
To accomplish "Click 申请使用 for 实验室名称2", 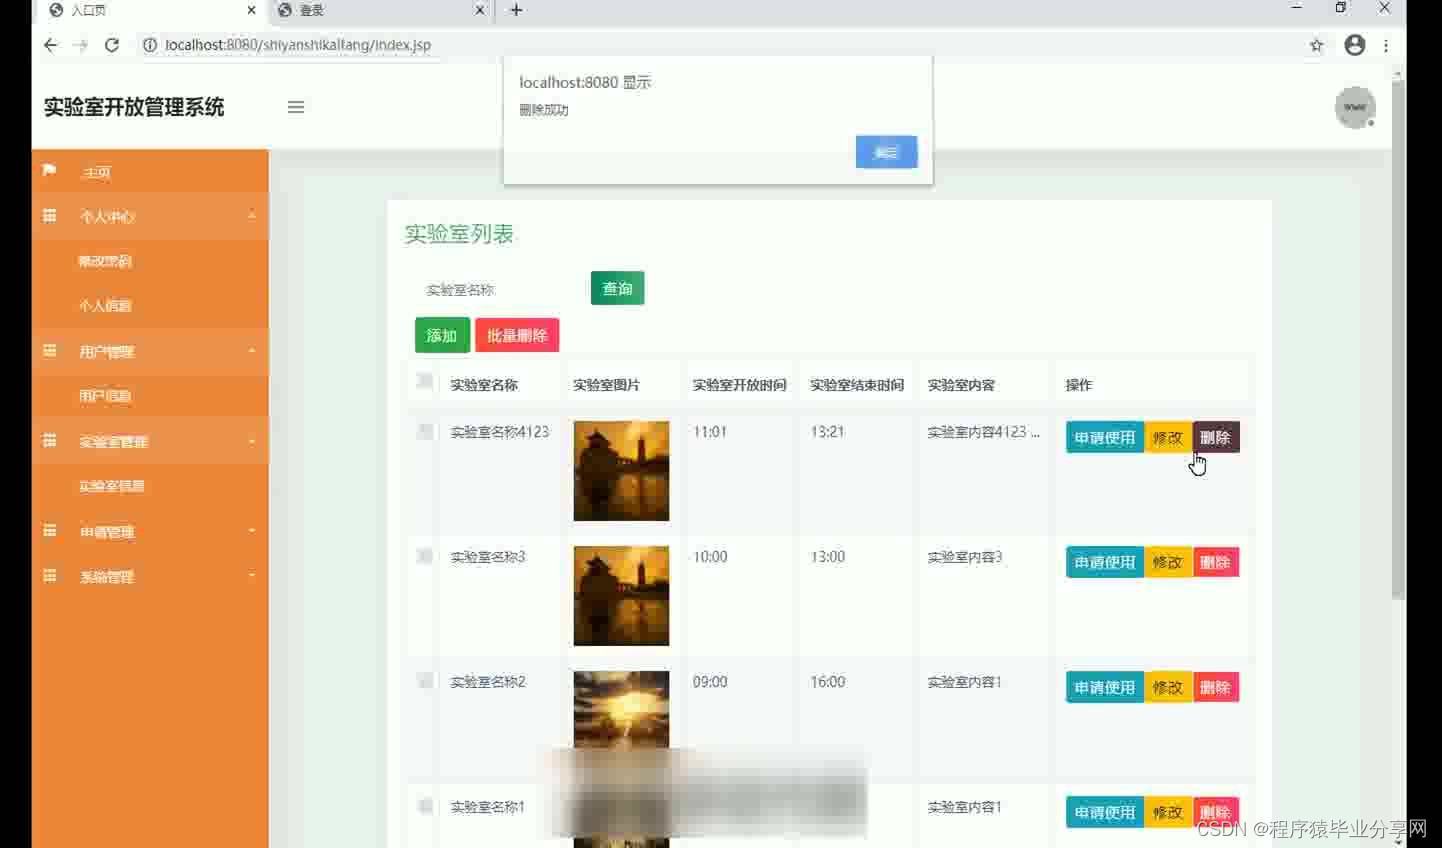I will pos(1105,687).
